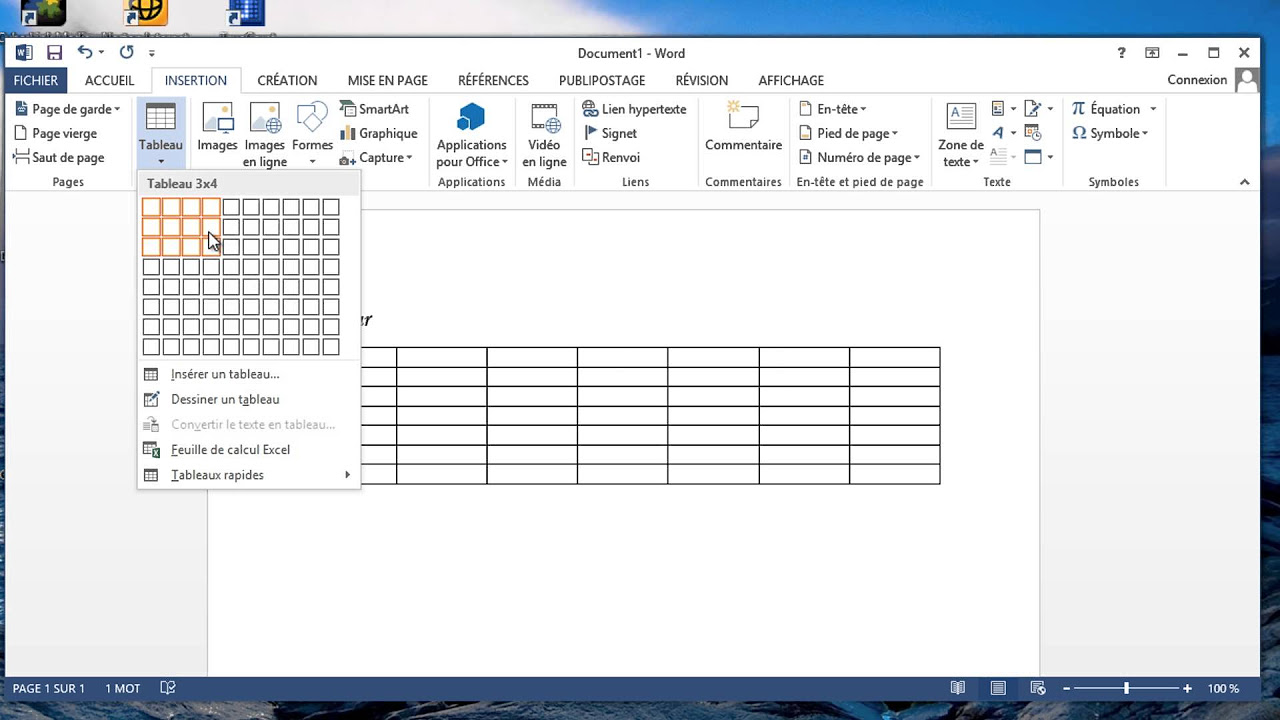
Task: Click the top-right cell of the document table
Action: 895,358
